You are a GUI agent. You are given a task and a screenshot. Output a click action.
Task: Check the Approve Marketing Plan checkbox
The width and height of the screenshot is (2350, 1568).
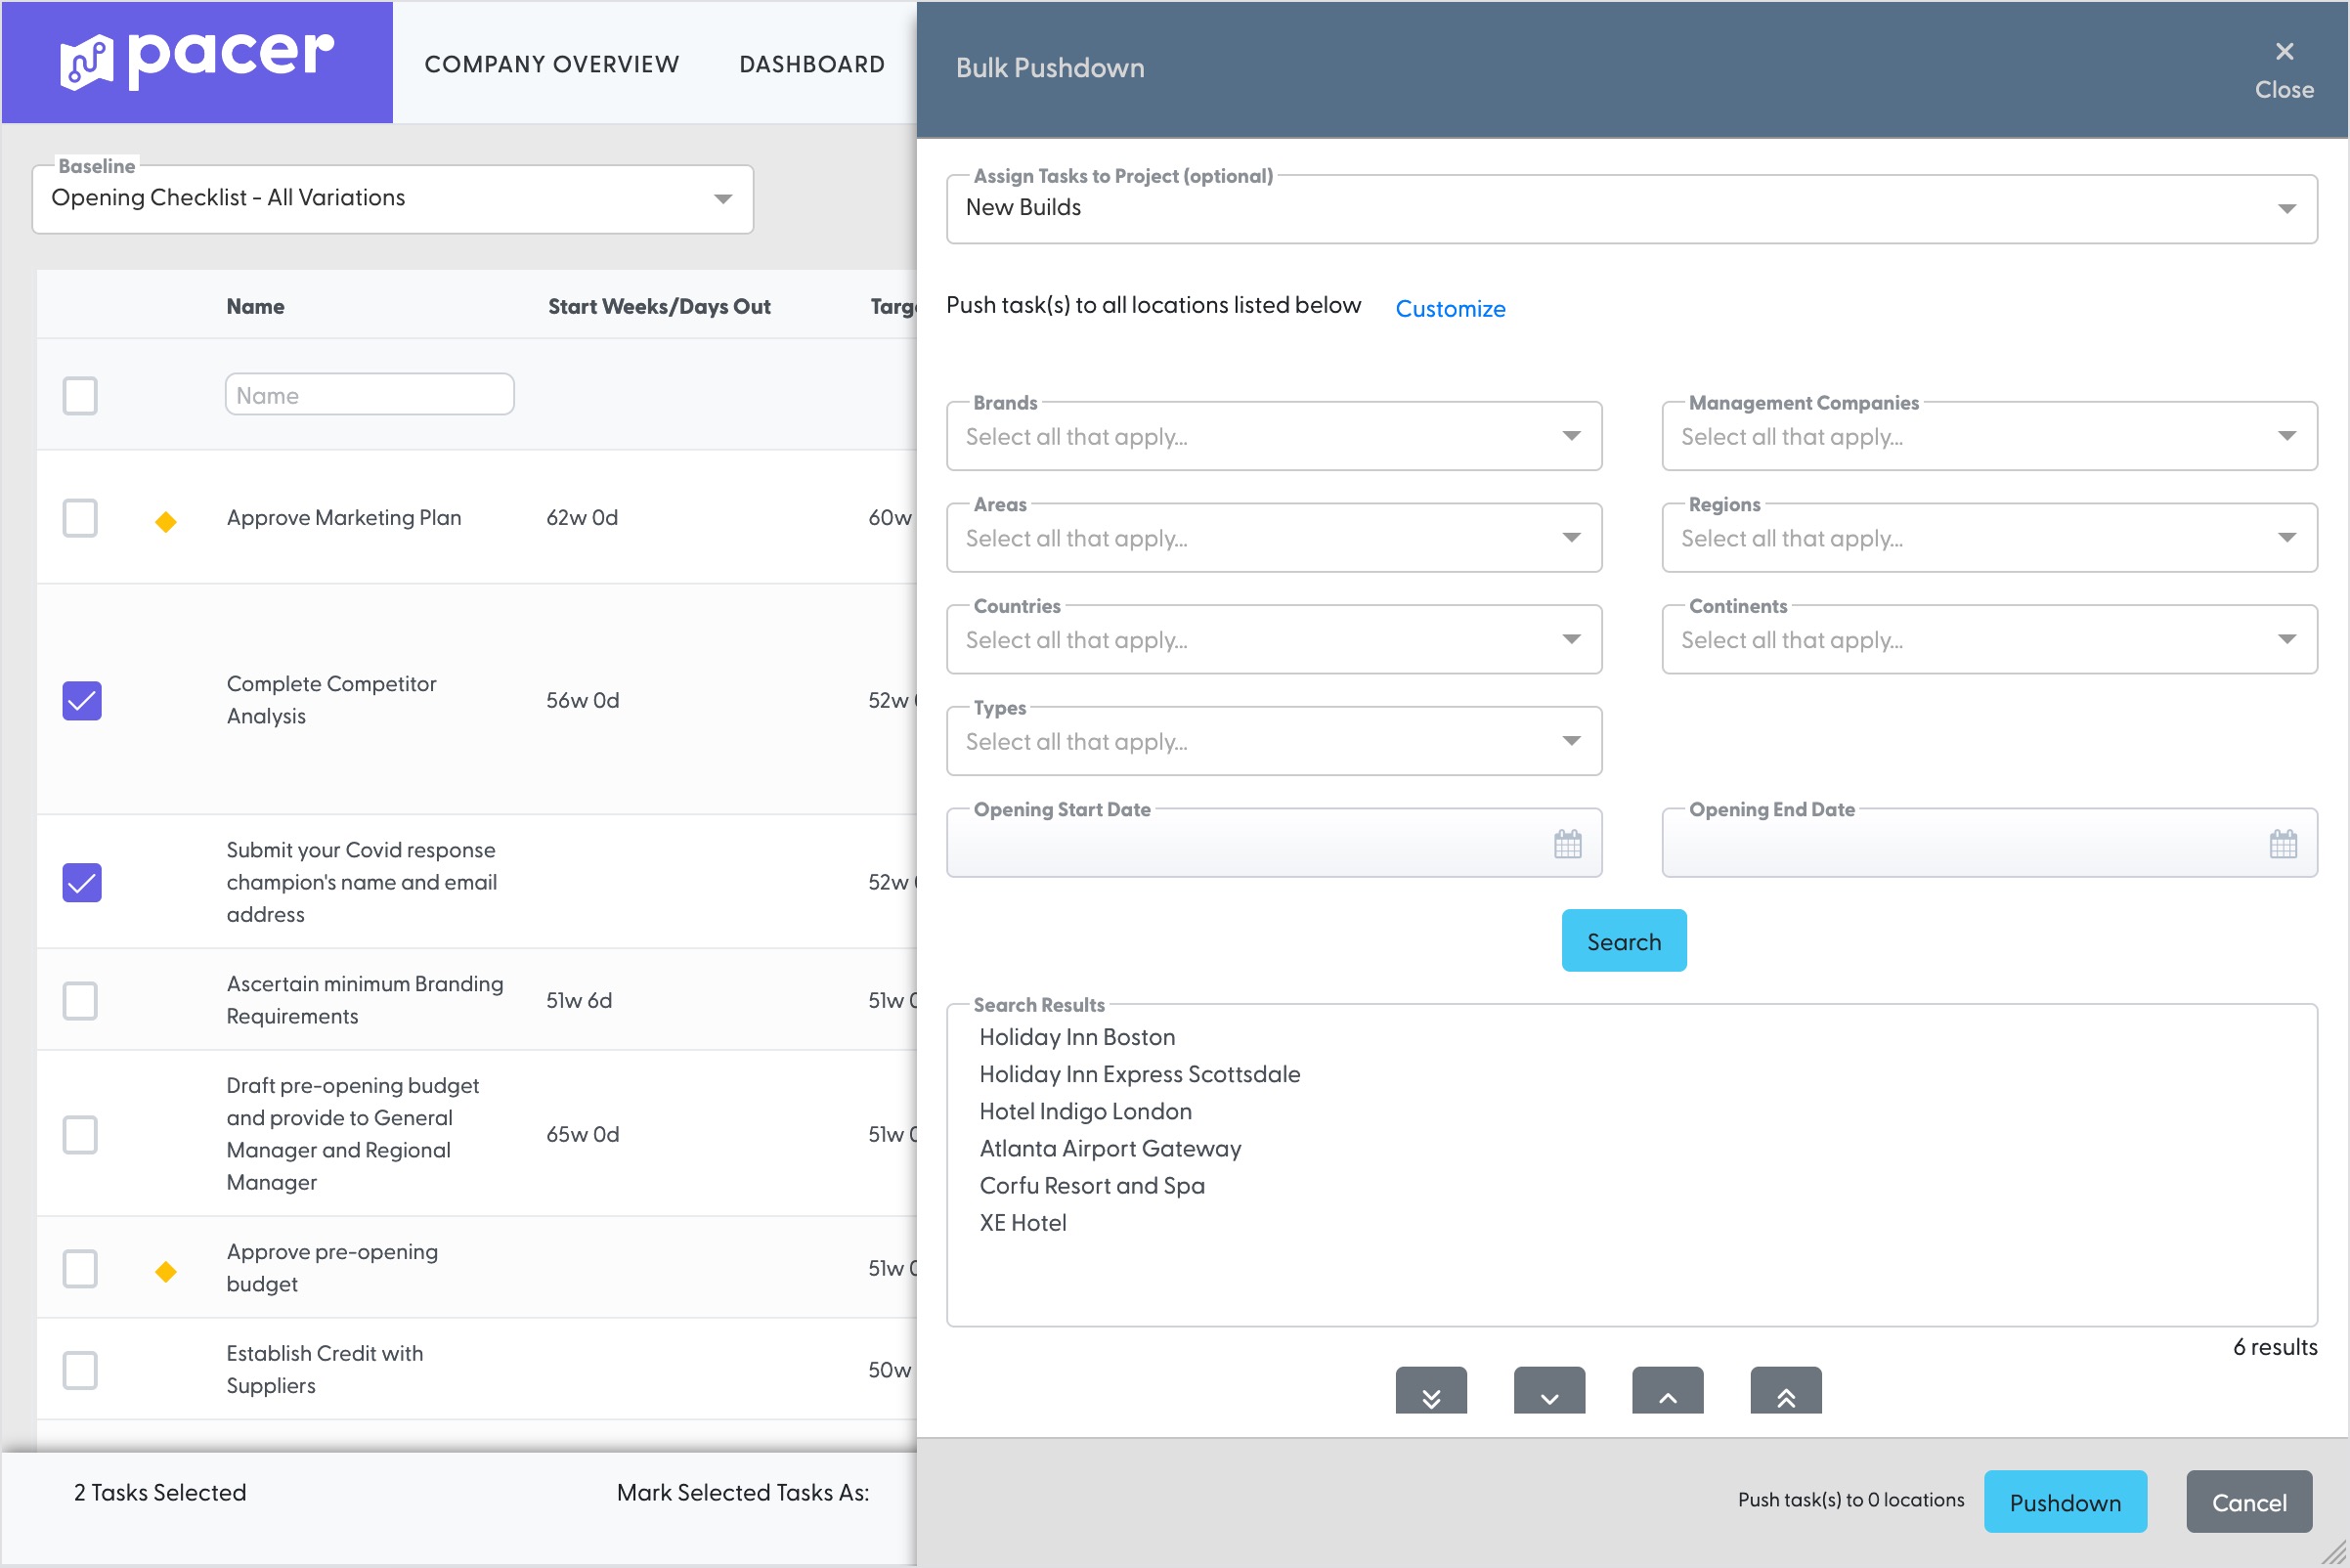(80, 518)
